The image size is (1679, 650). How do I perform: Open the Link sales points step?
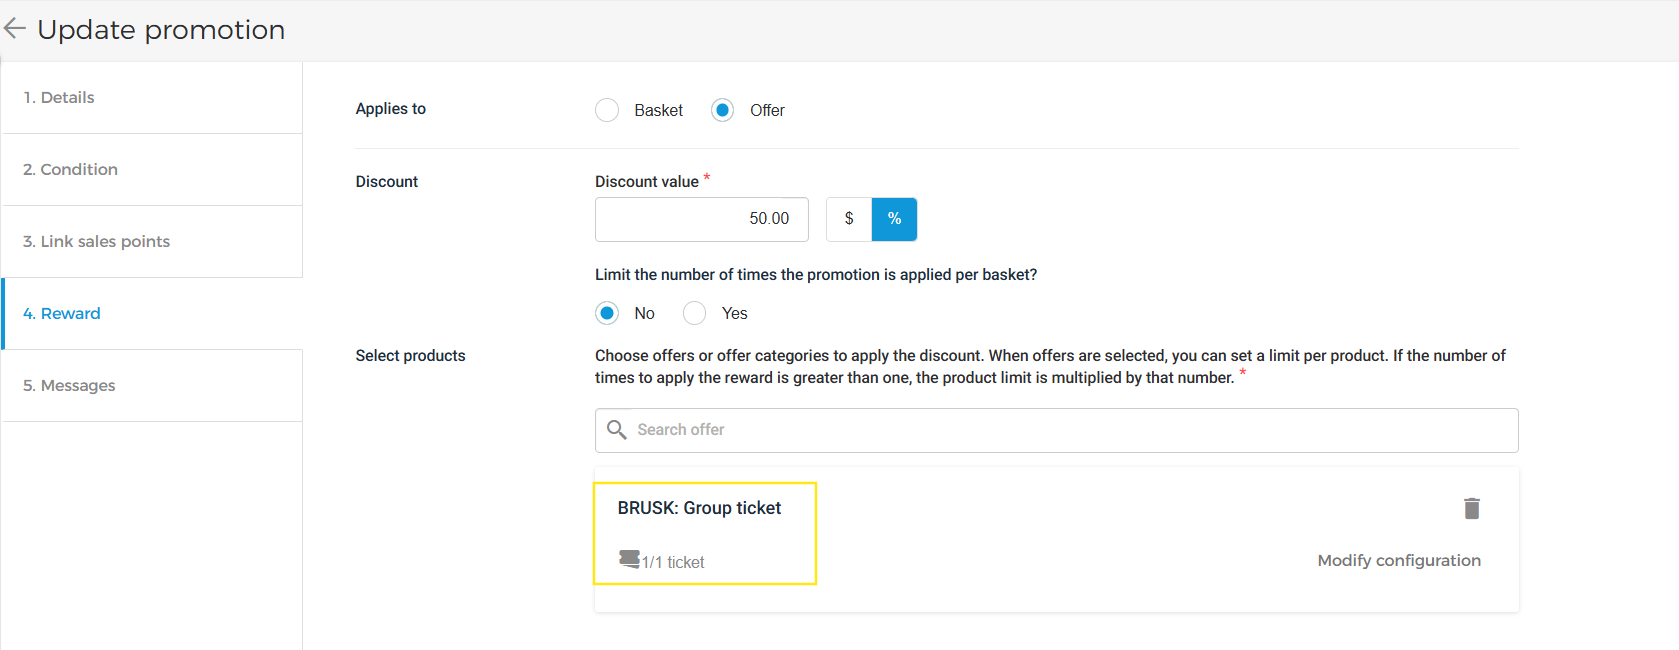click(96, 242)
